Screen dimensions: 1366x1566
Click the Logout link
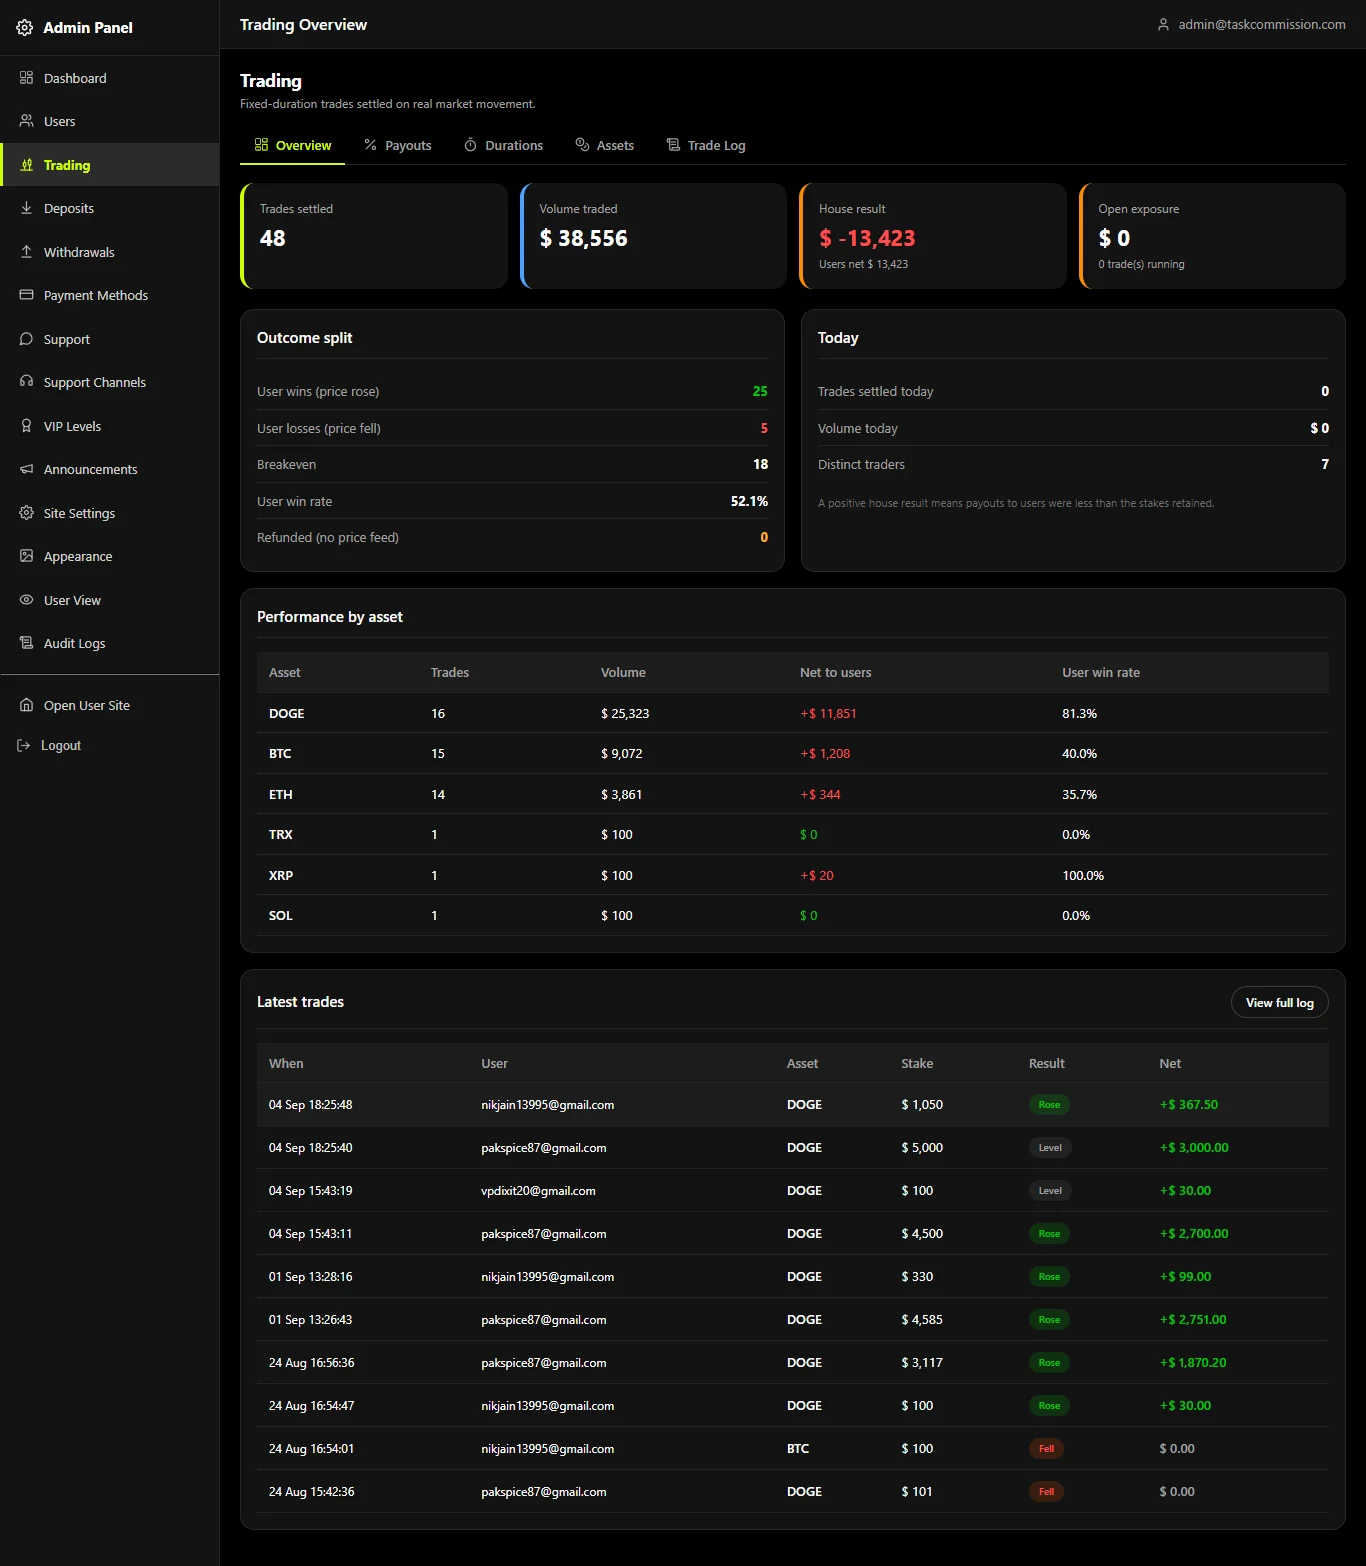coord(110,745)
